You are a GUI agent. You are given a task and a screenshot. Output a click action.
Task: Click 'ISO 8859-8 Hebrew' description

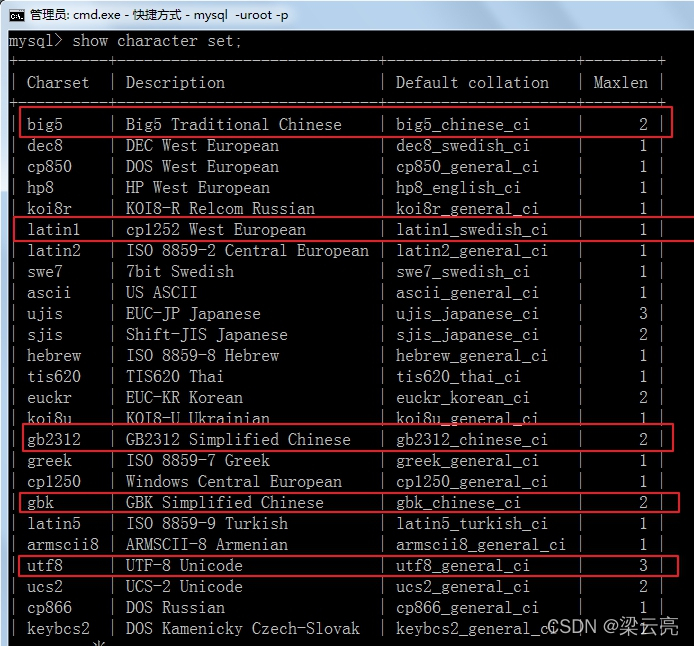click(202, 356)
